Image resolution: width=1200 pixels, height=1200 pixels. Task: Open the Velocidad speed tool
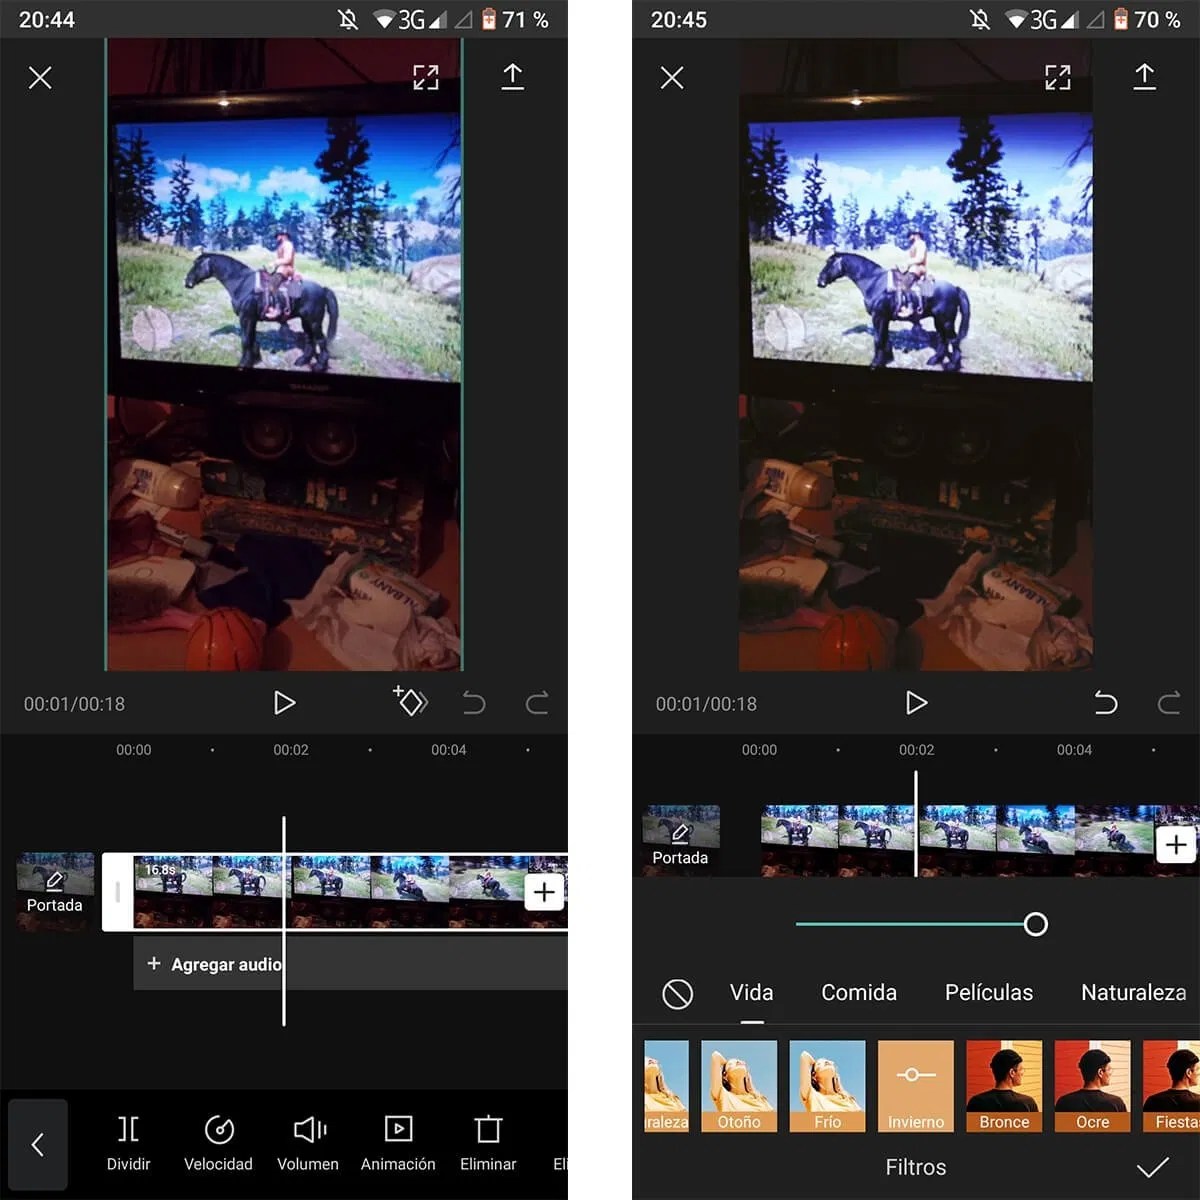click(x=218, y=1143)
